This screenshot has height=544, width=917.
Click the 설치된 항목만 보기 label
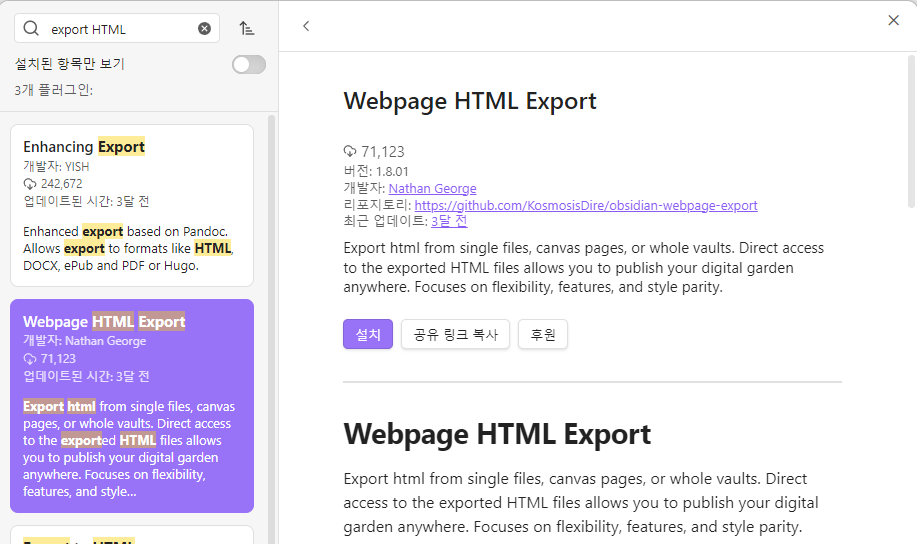point(70,64)
